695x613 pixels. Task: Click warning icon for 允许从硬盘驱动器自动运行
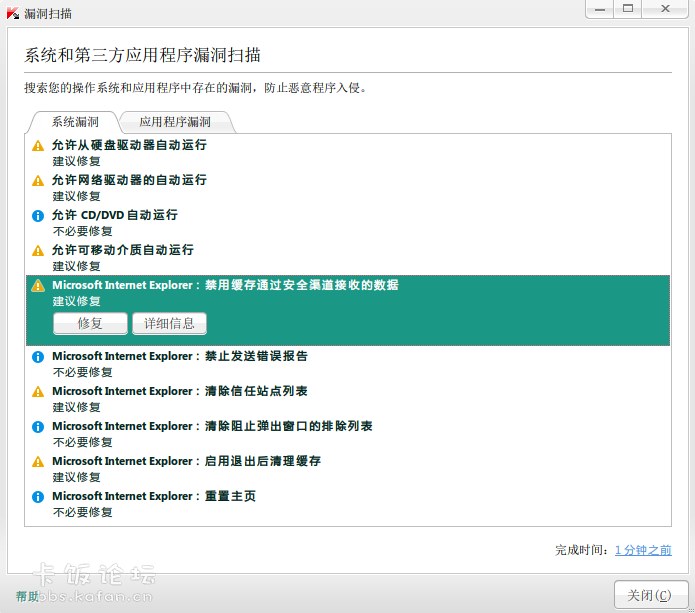pos(38,145)
